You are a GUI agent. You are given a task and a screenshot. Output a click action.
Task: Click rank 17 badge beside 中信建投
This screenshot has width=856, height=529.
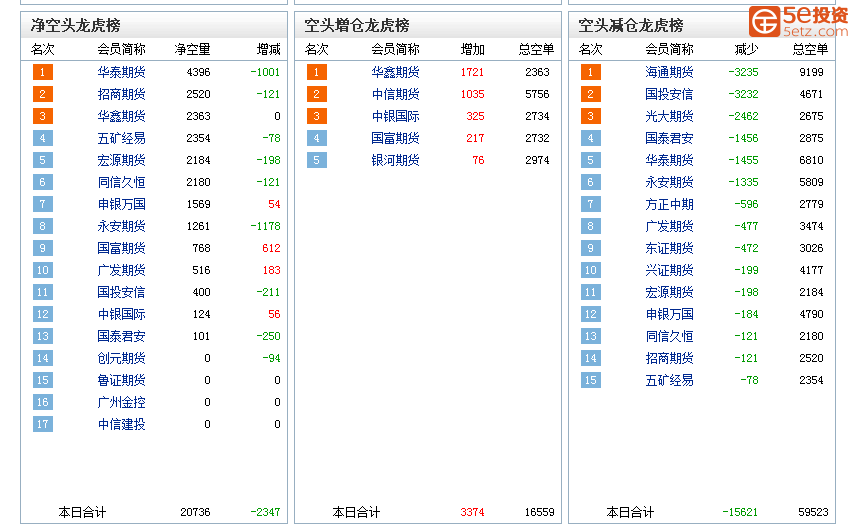(43, 424)
